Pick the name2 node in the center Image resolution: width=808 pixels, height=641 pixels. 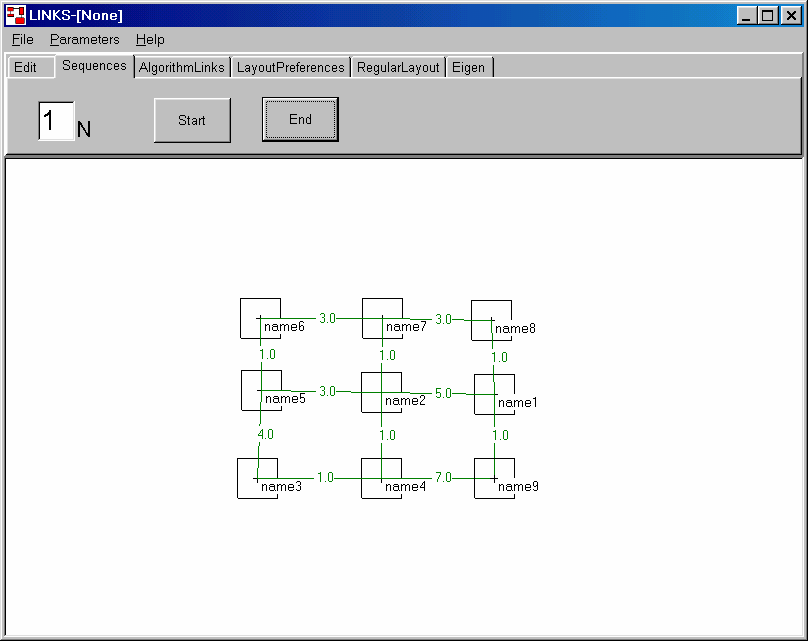point(381,392)
